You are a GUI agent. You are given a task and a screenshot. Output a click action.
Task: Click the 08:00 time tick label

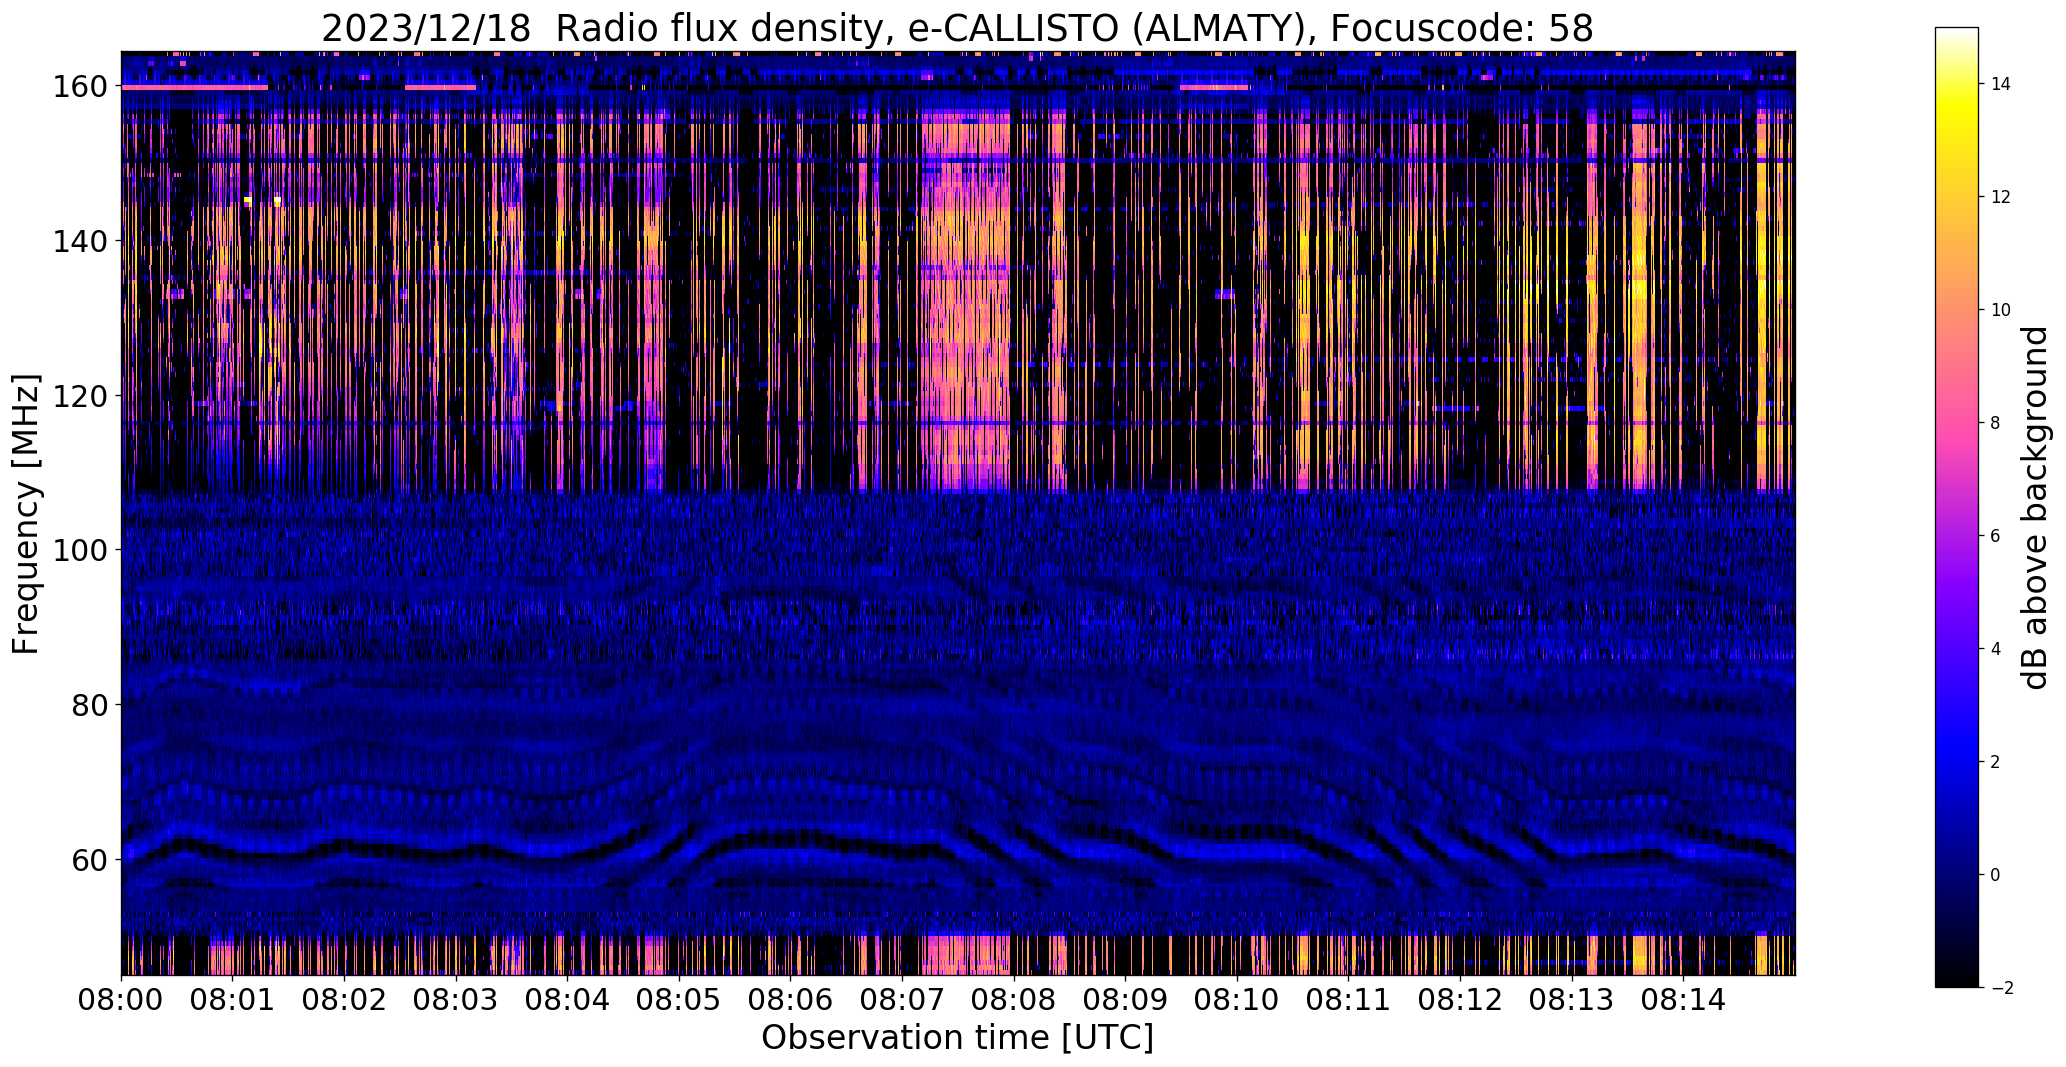pyautogui.click(x=121, y=999)
